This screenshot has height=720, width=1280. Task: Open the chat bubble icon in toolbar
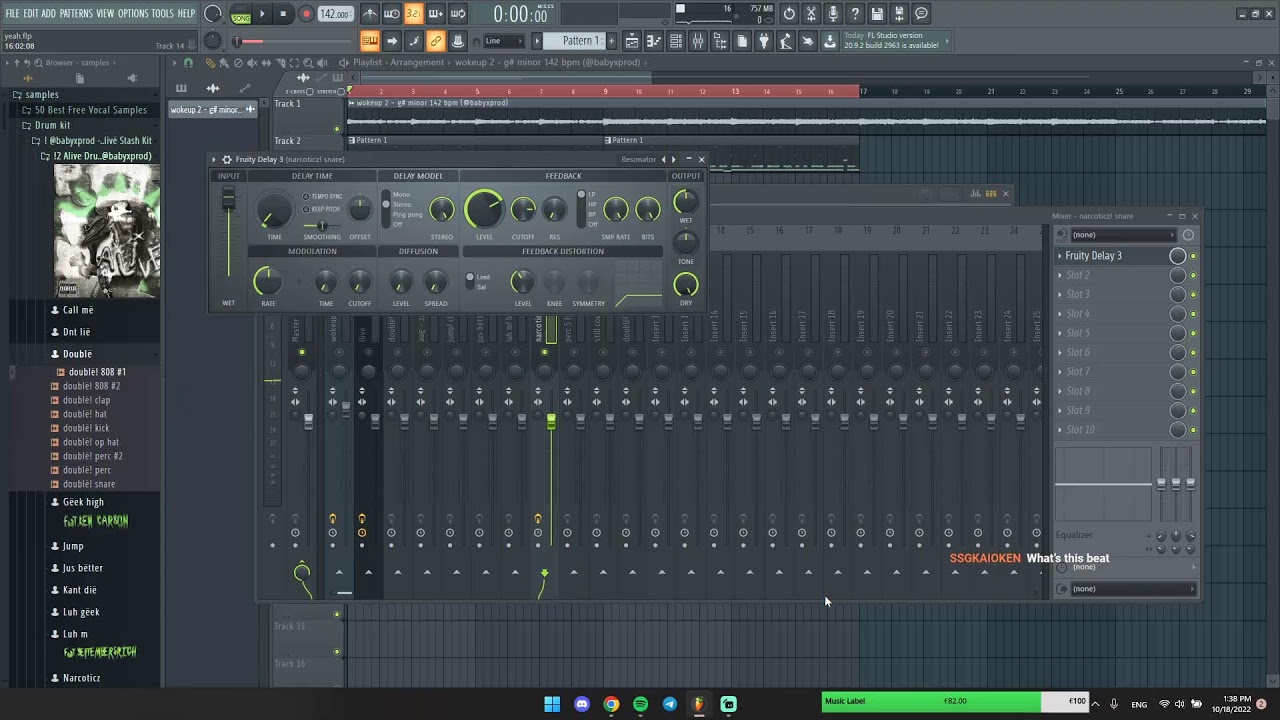click(921, 14)
